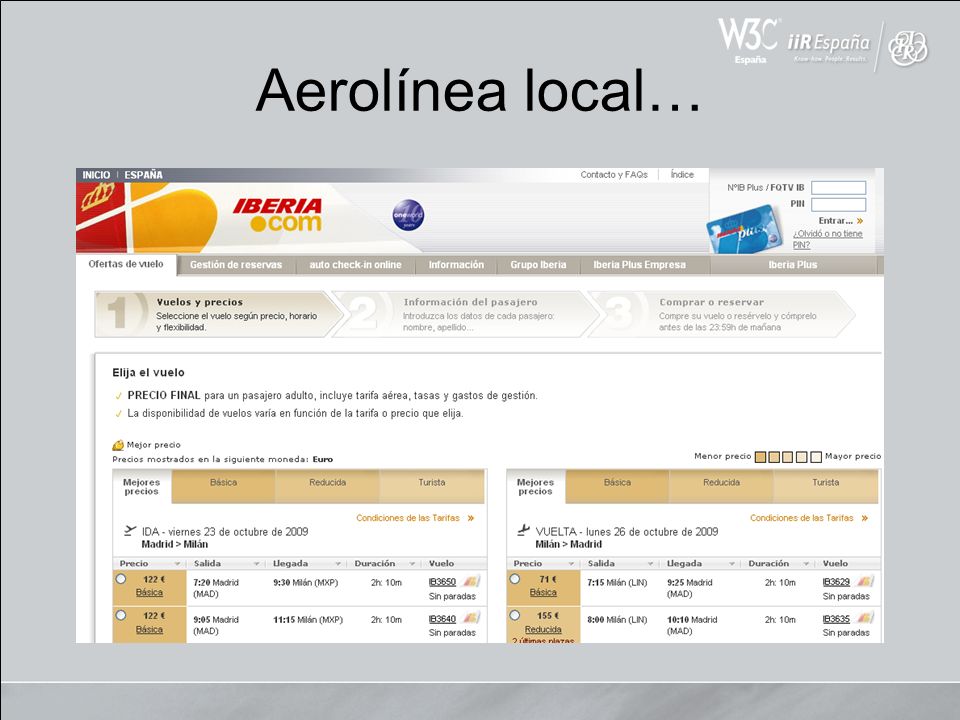Select outbound Turista fare tab
The image size is (960, 720).
[x=432, y=487]
